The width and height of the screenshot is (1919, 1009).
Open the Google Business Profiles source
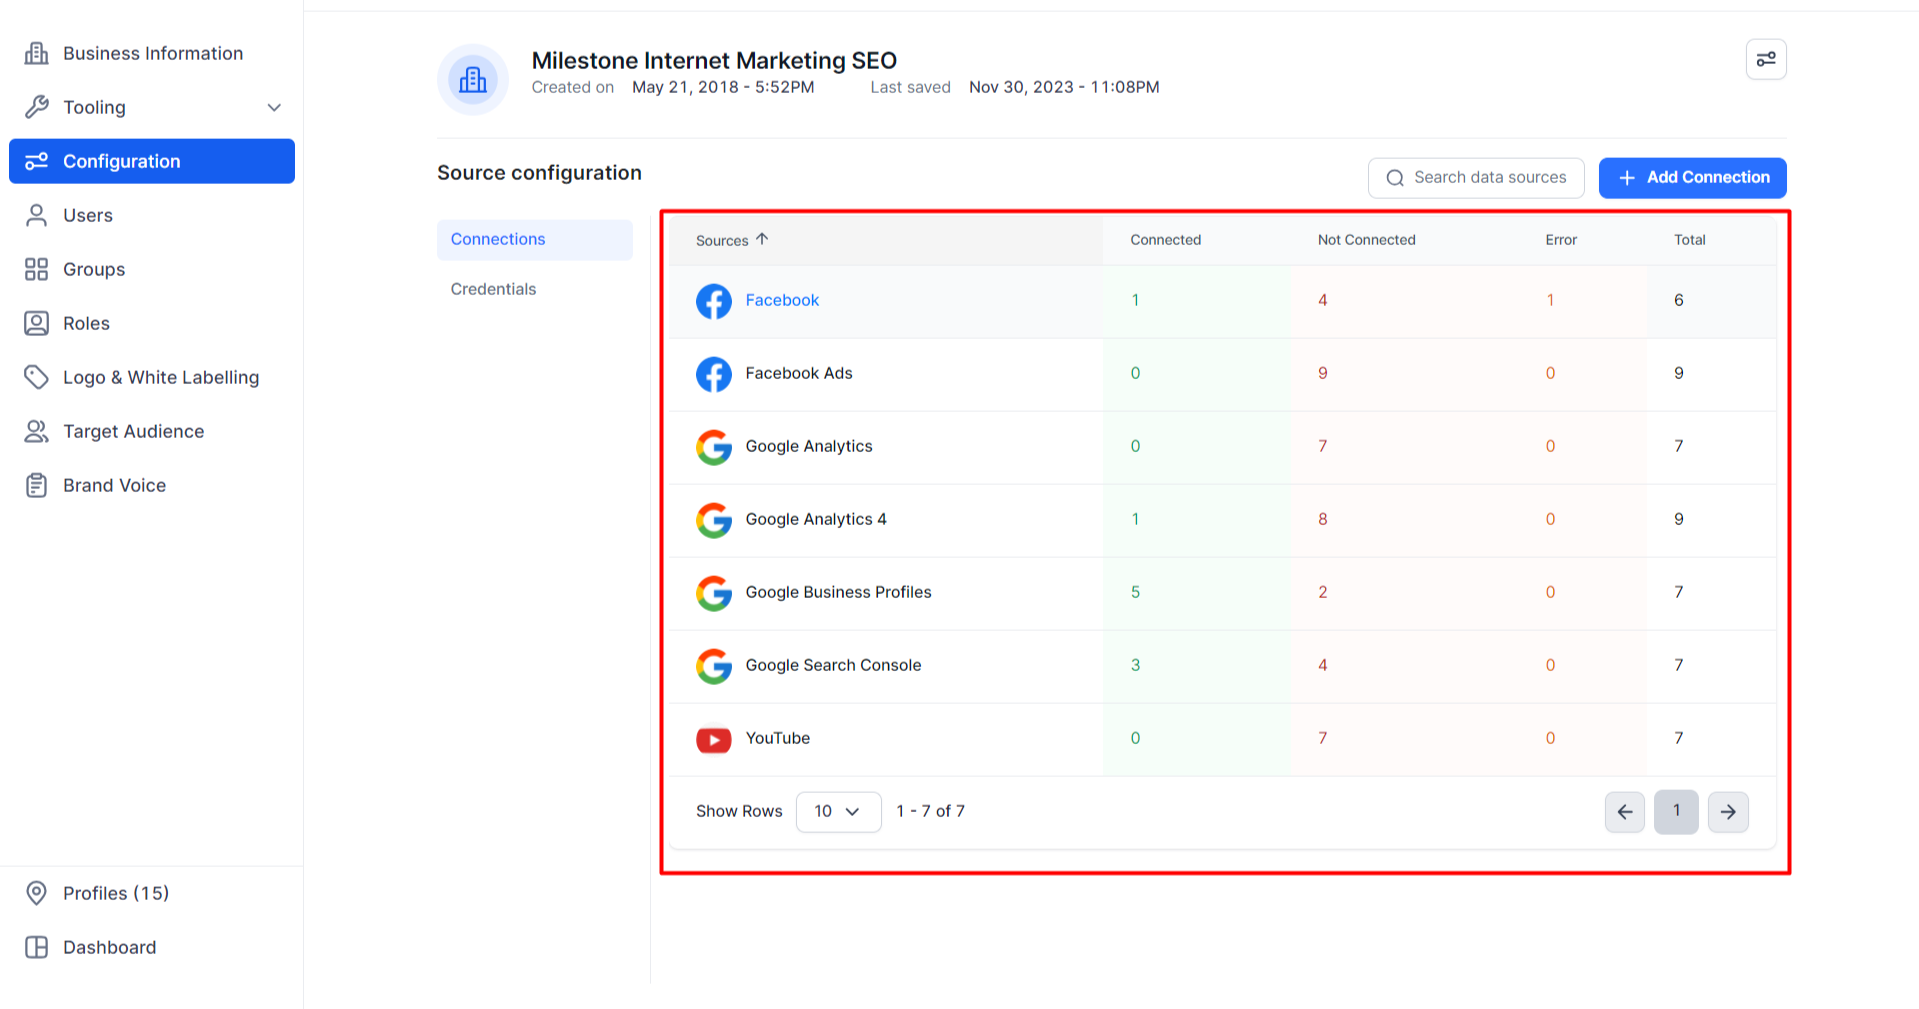click(x=838, y=592)
